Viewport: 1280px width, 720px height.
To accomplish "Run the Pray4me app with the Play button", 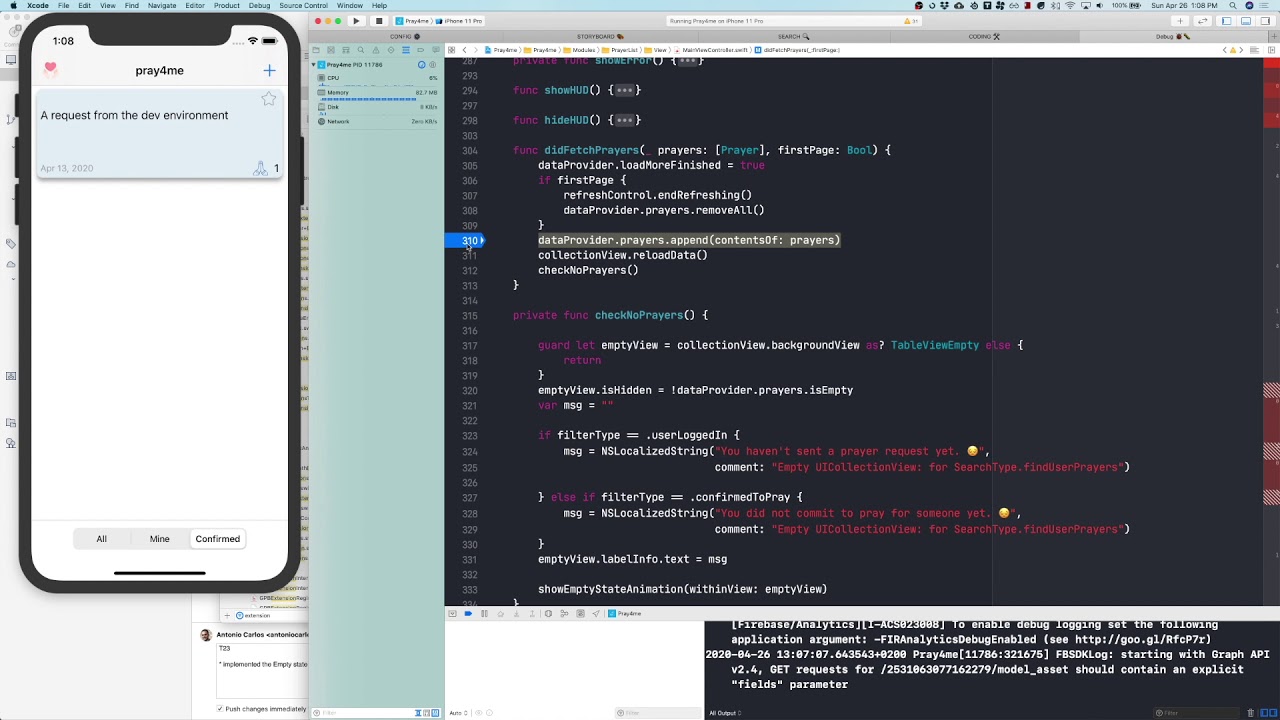I will 356,21.
